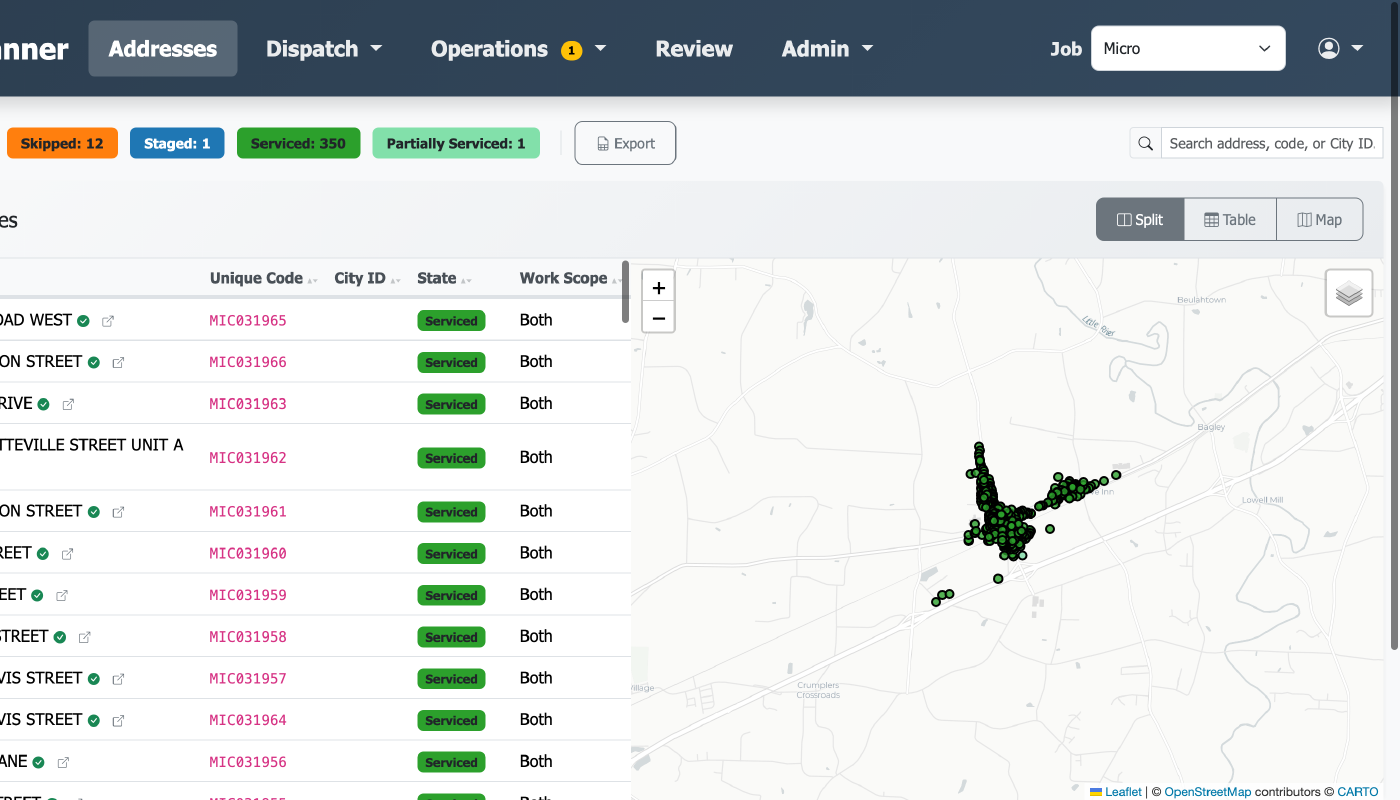The height and width of the screenshot is (800, 1400).
Task: Filter by Skipped: 12 status
Action: (62, 144)
